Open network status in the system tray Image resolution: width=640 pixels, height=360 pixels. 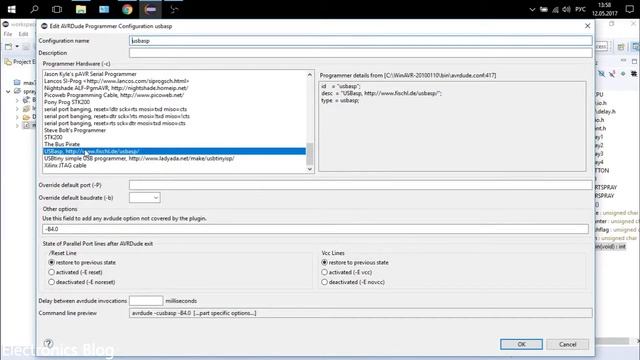555,9
